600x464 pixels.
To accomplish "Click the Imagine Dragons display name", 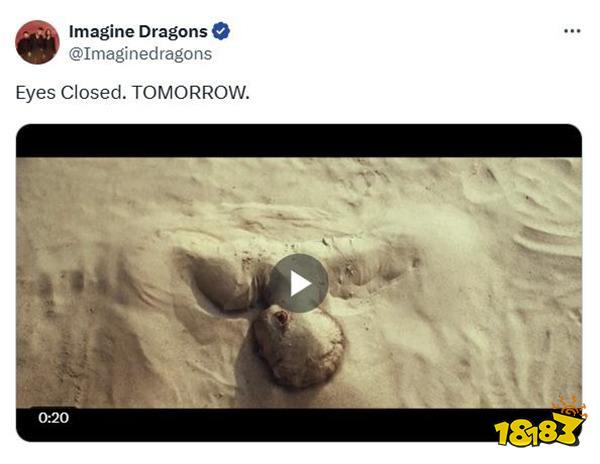I will (138, 31).
